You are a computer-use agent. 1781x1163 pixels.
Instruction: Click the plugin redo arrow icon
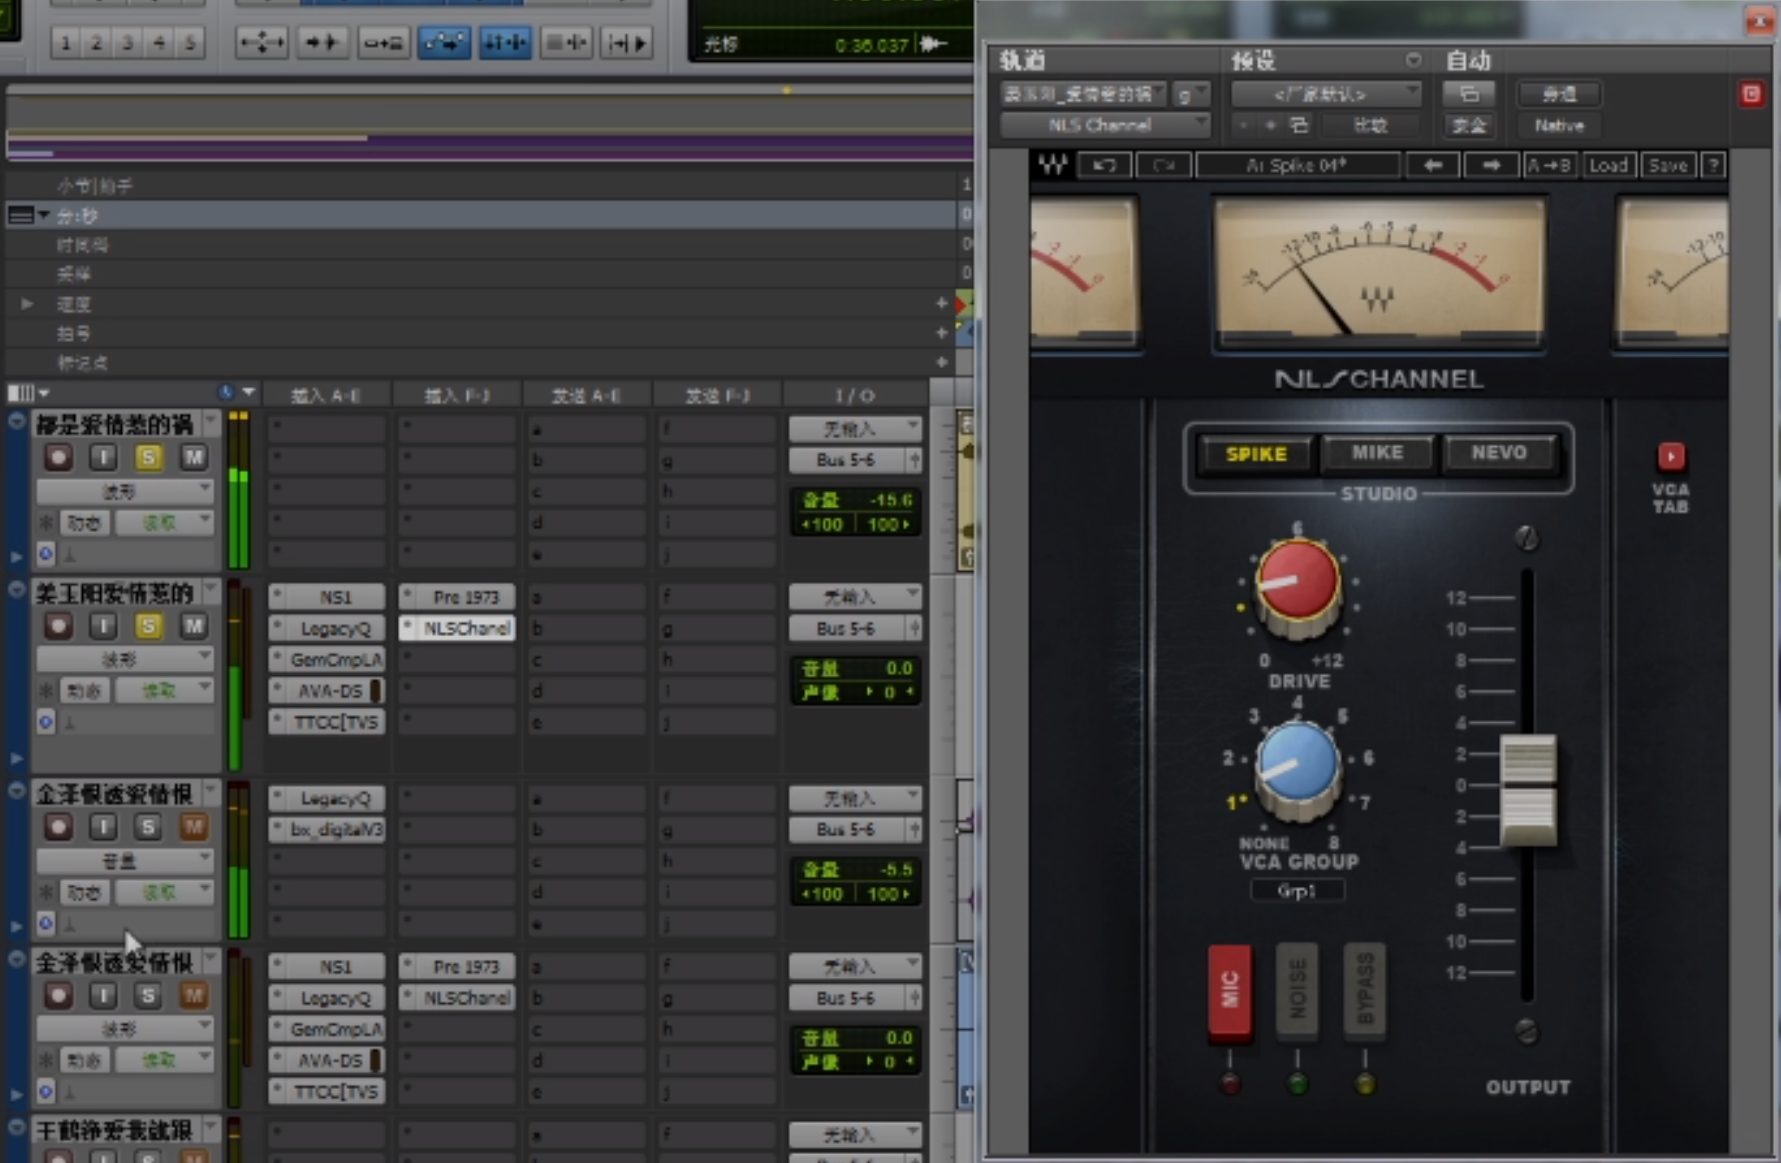1162,165
